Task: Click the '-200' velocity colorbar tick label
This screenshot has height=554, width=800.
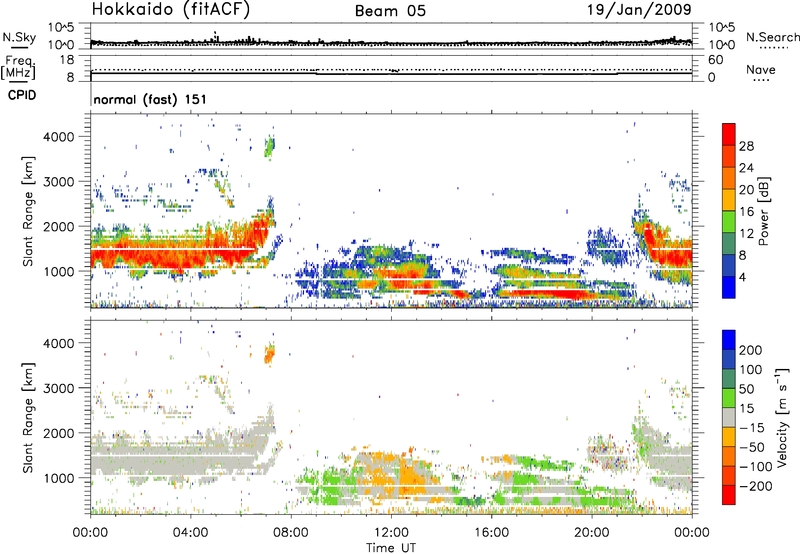Action: point(756,486)
